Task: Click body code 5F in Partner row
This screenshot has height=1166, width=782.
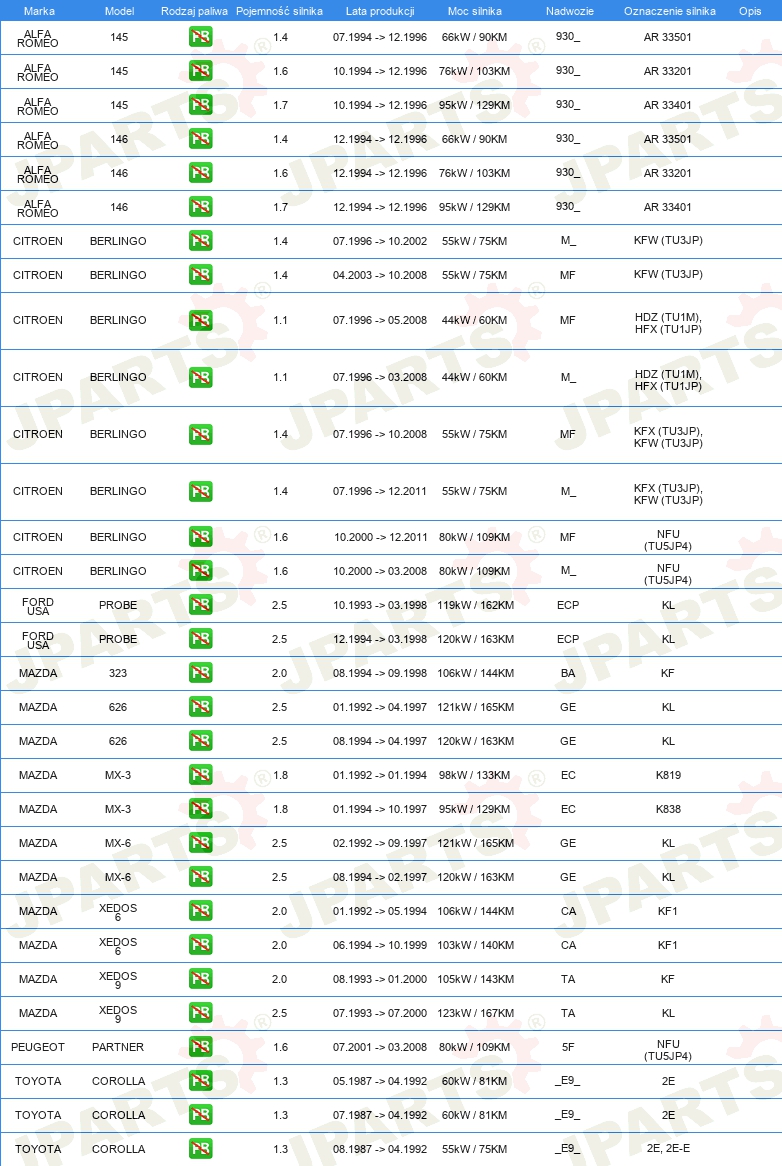Action: 568,1047
